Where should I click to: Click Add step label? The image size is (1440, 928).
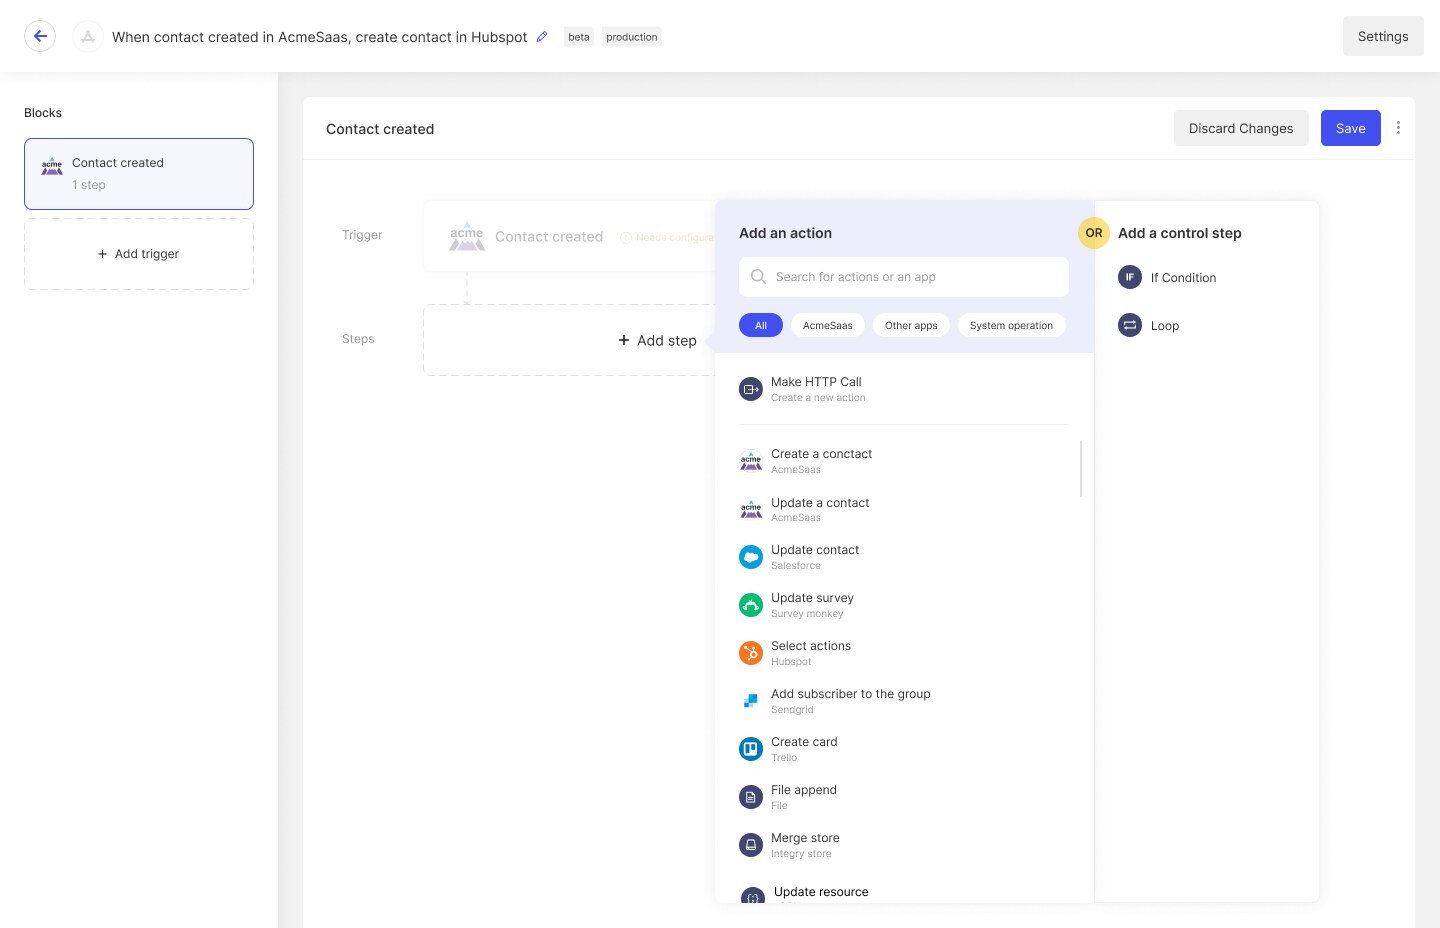[667, 340]
